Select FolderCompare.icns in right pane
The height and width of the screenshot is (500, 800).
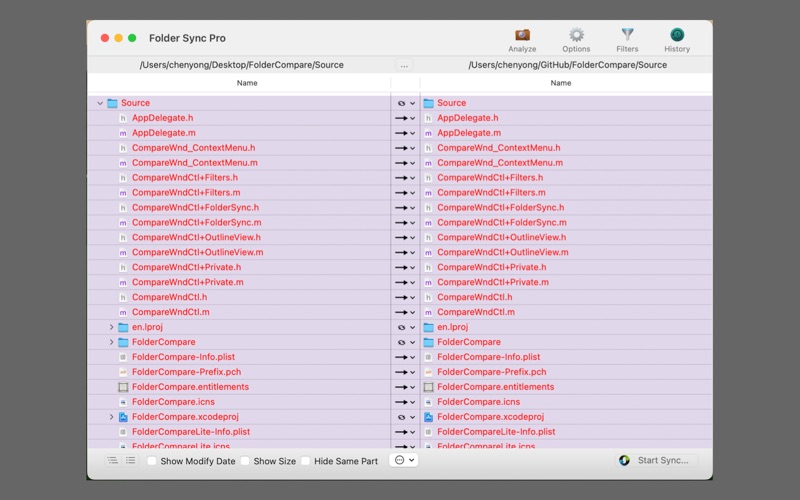click(479, 402)
